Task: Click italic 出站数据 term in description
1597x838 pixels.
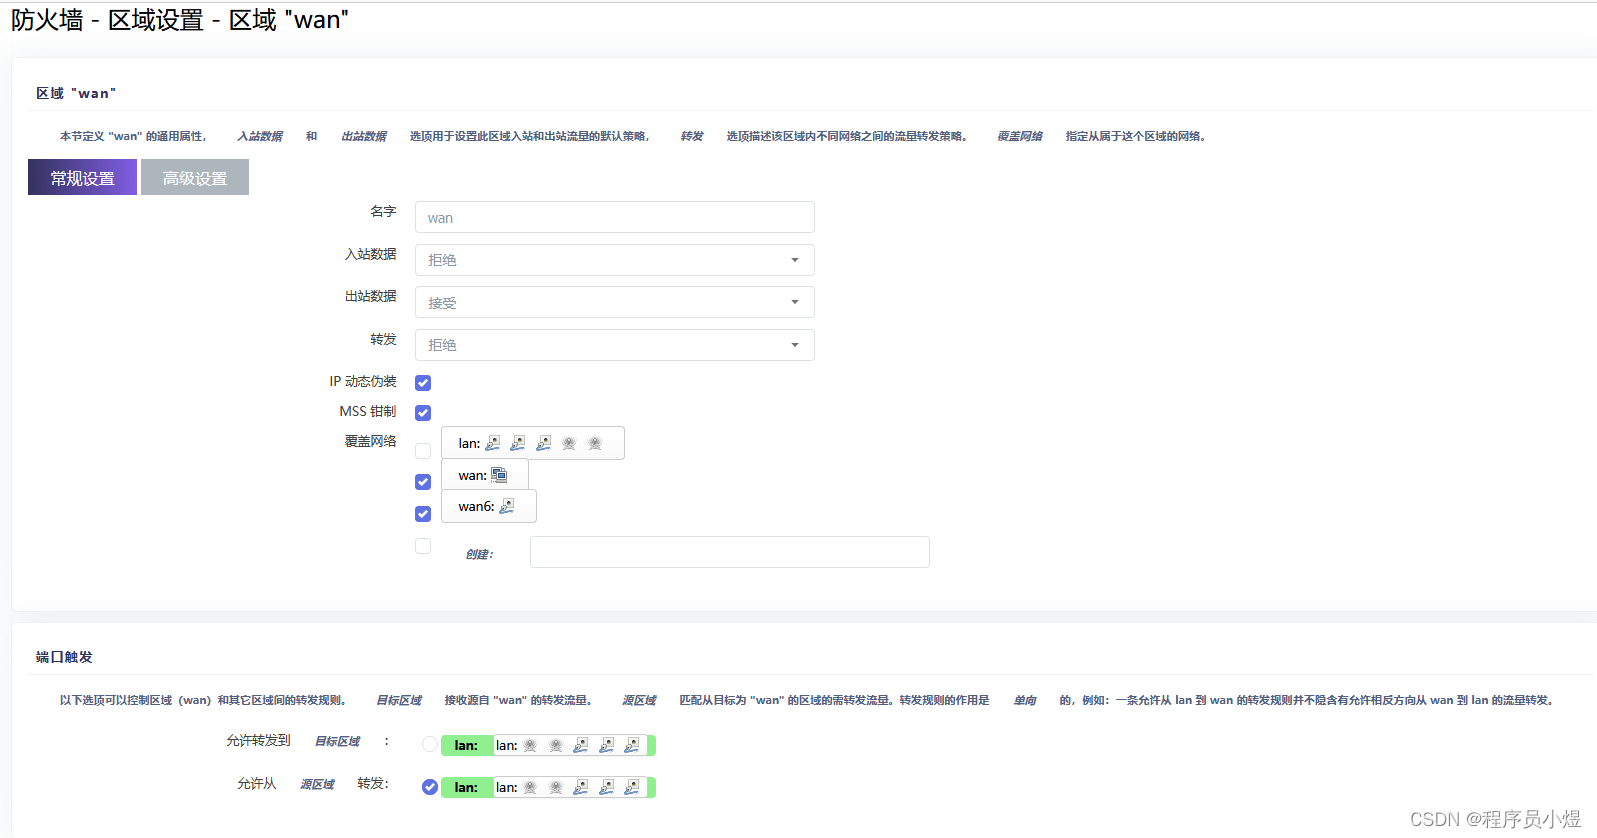Action: (x=364, y=136)
